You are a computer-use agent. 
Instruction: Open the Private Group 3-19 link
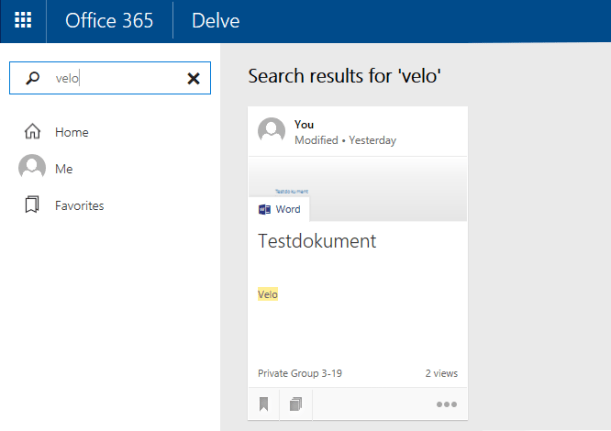click(x=298, y=373)
